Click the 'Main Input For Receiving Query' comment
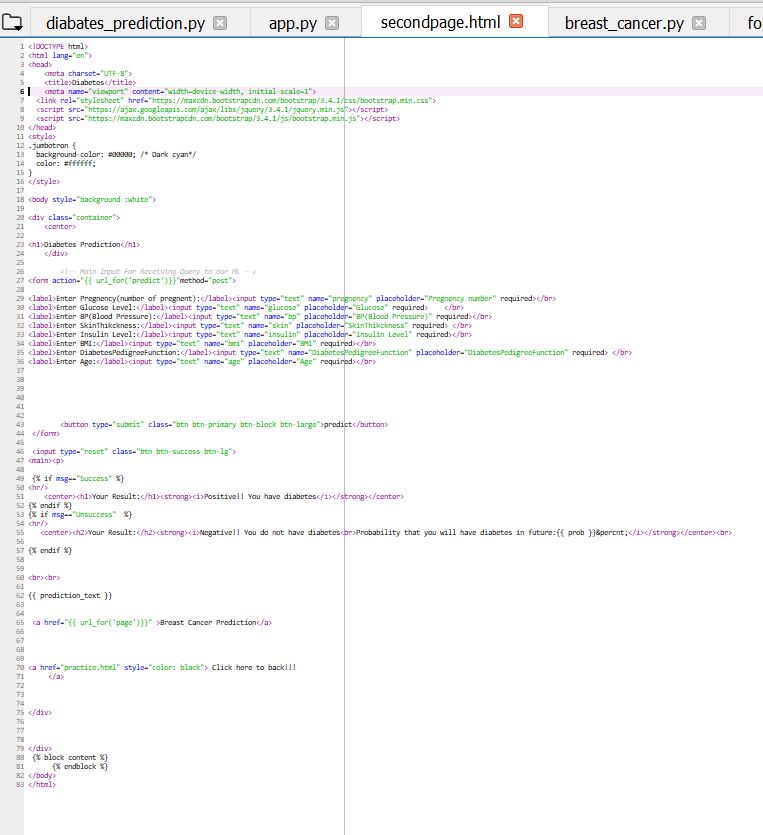763x835 pixels. coord(158,272)
